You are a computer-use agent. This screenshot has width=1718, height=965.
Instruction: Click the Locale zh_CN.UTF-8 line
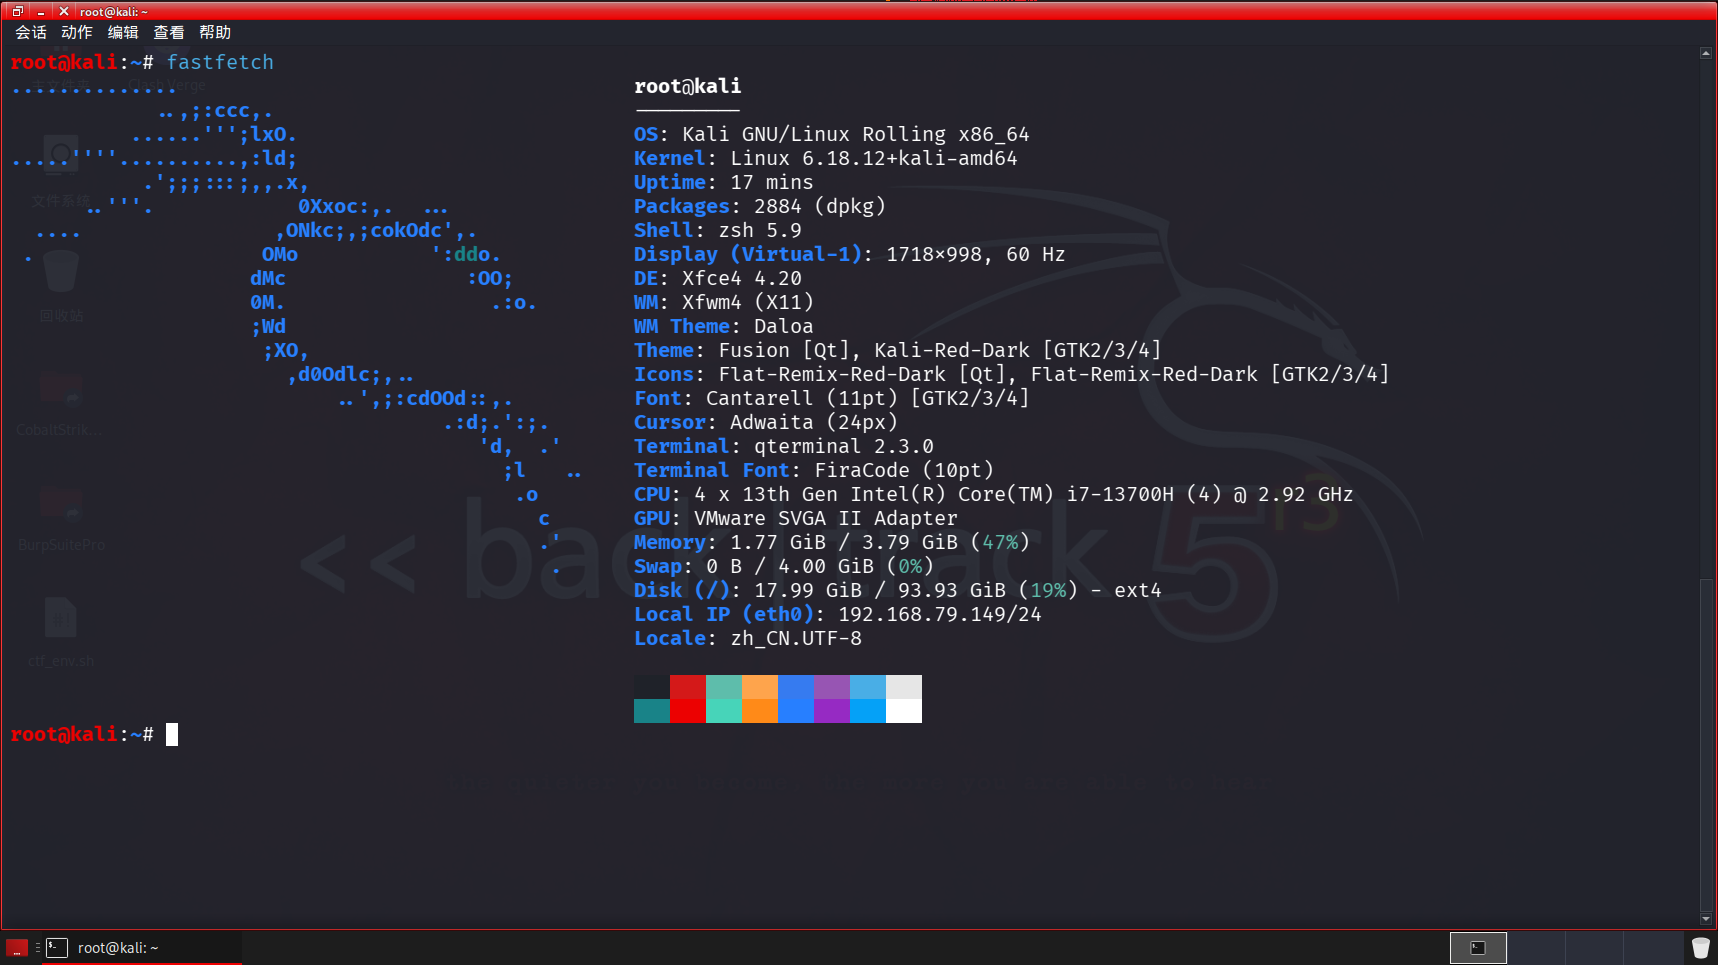coord(747,638)
